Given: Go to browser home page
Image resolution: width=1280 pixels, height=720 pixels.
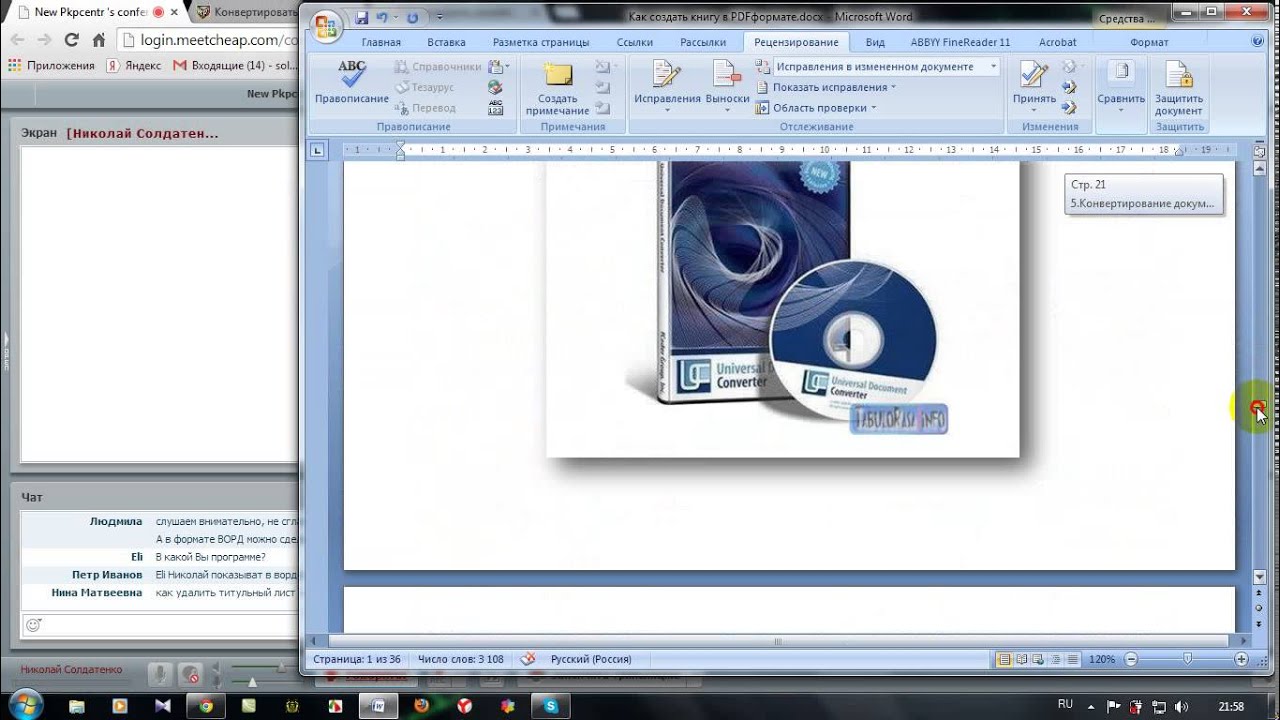Looking at the screenshot, I should [x=98, y=40].
